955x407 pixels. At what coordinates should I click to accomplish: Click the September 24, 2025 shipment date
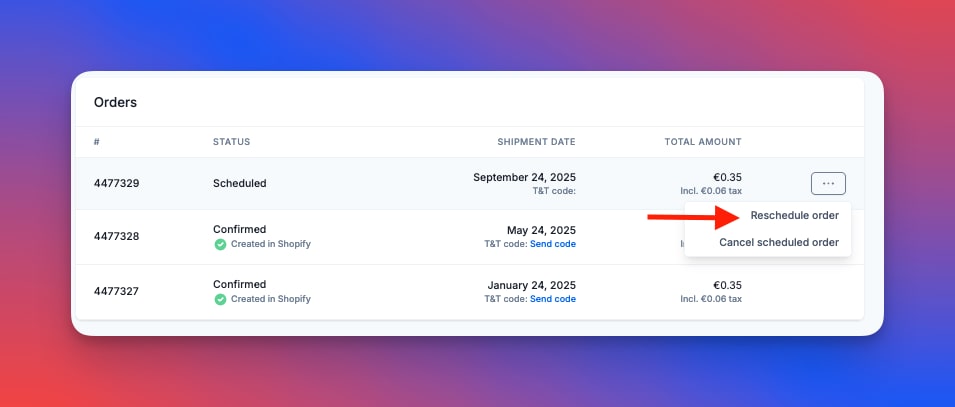524,177
